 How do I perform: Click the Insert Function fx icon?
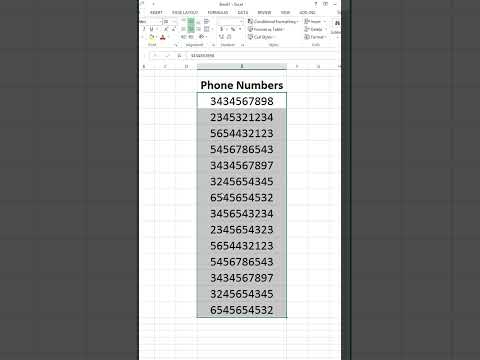coord(179,56)
